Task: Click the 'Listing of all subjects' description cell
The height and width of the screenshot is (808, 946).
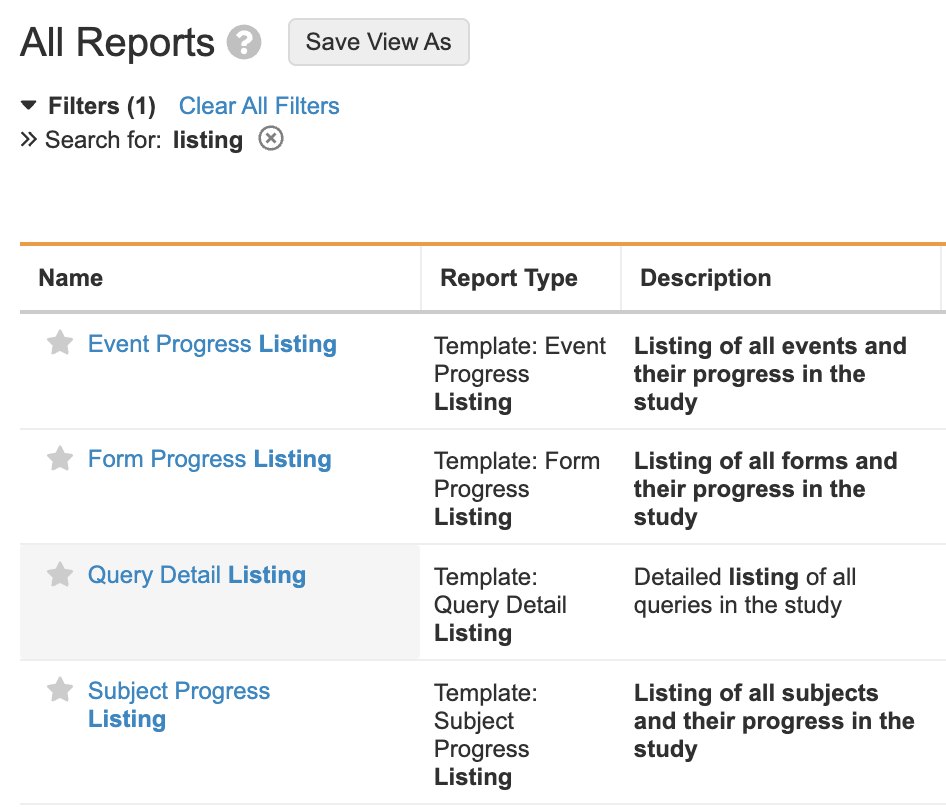Action: point(773,721)
